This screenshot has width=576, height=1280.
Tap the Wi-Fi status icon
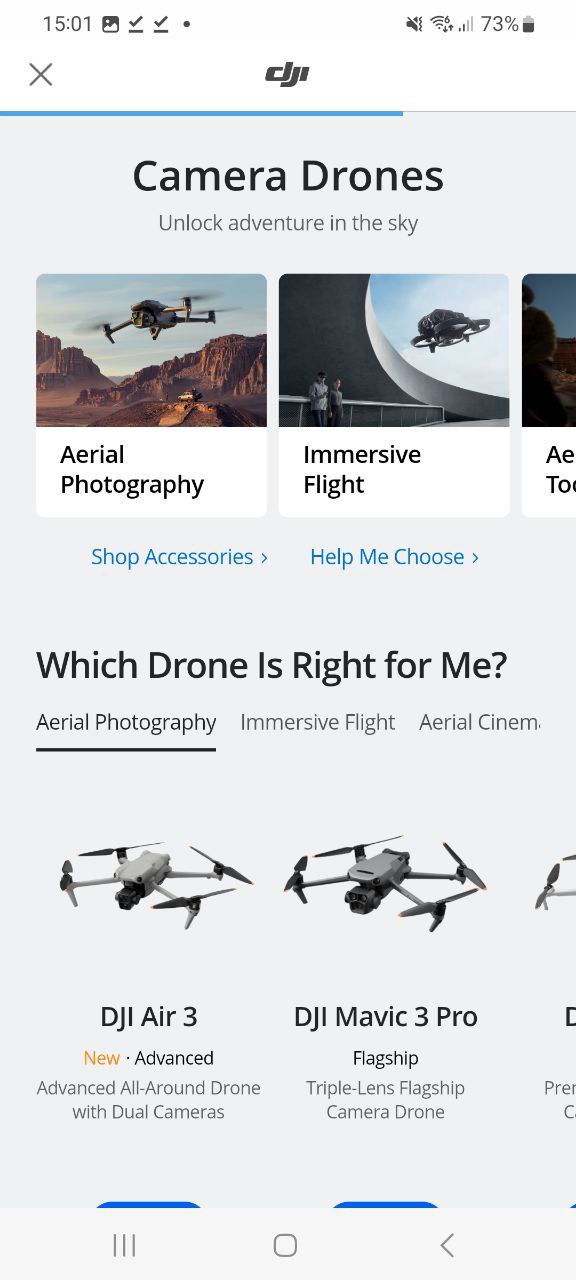442,24
